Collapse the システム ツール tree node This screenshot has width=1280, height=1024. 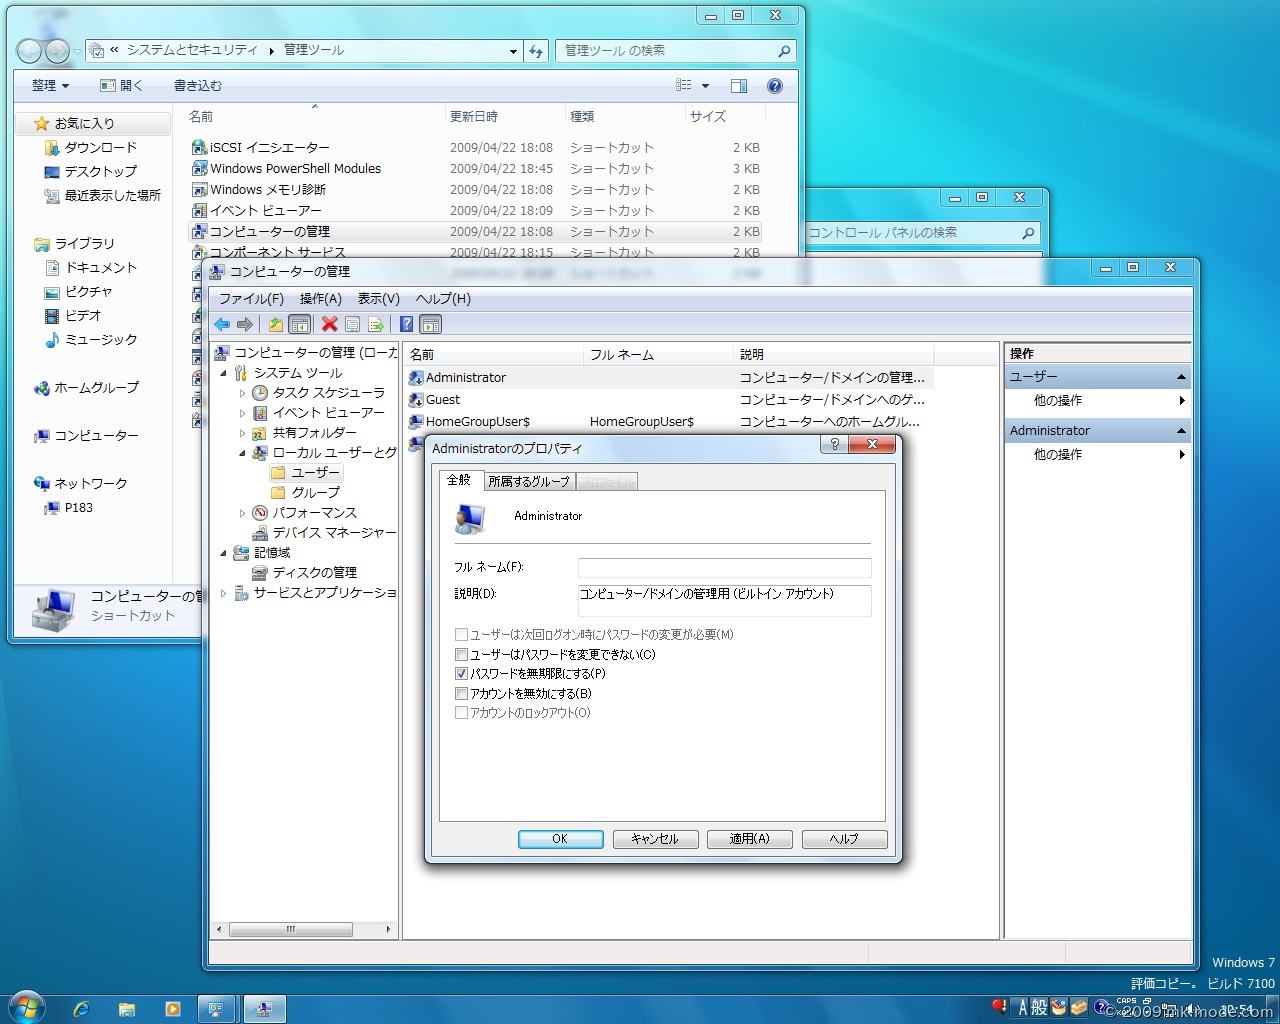click(223, 373)
